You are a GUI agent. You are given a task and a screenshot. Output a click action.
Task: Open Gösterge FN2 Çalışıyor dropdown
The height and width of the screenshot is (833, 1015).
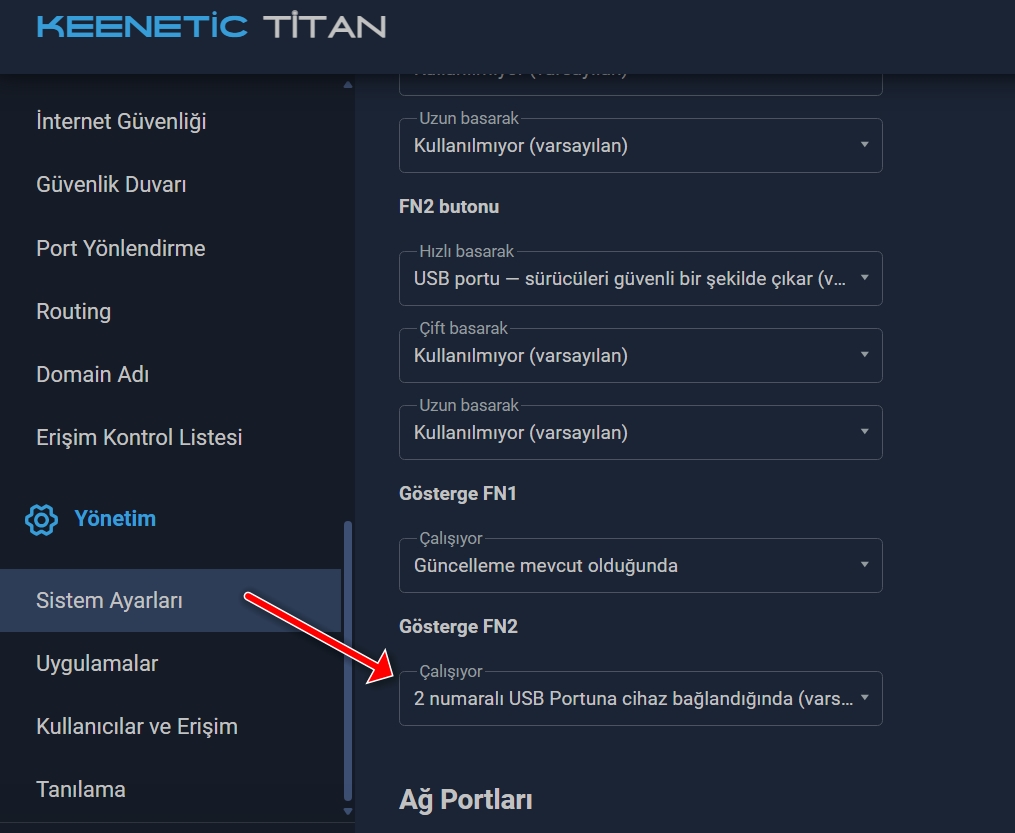click(640, 698)
